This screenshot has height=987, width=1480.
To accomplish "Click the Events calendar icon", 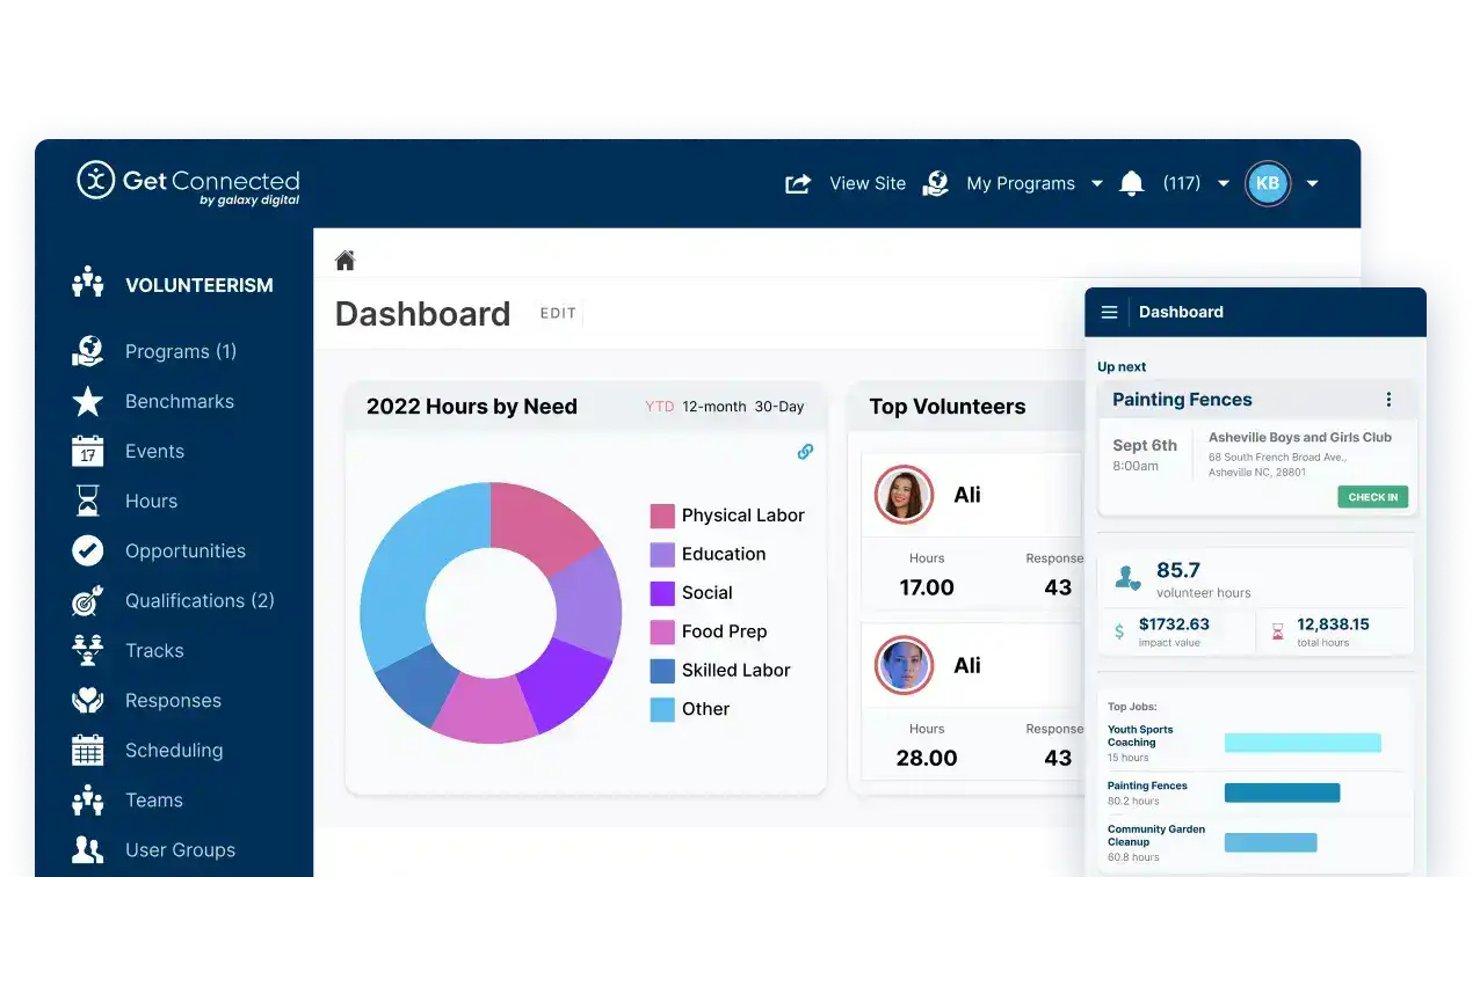I will pyautogui.click(x=88, y=451).
